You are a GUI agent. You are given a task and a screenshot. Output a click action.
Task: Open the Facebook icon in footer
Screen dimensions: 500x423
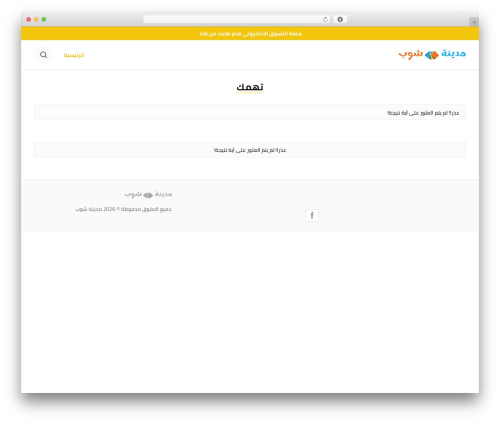coord(312,215)
